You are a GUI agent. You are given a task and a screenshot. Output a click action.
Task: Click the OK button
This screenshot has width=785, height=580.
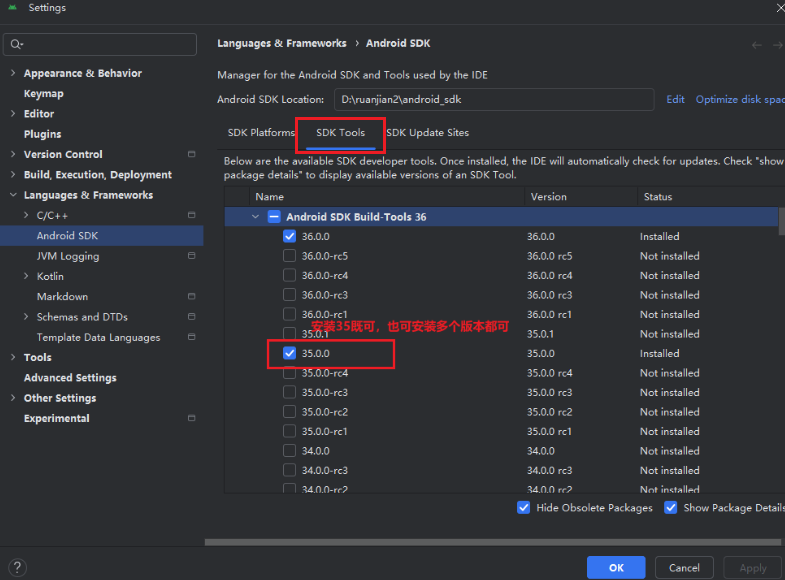[x=616, y=568]
